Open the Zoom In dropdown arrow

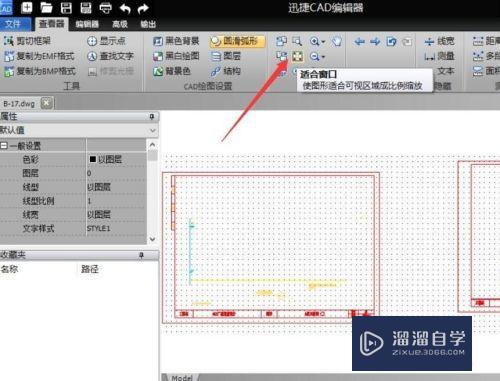click(323, 42)
